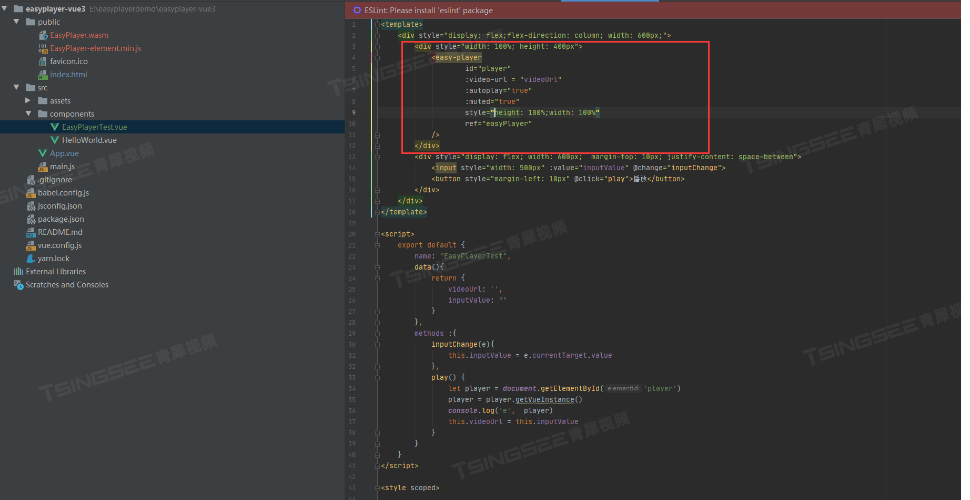The width and height of the screenshot is (970, 500).
Task: Collapse the src folder arrow
Action: (17, 88)
